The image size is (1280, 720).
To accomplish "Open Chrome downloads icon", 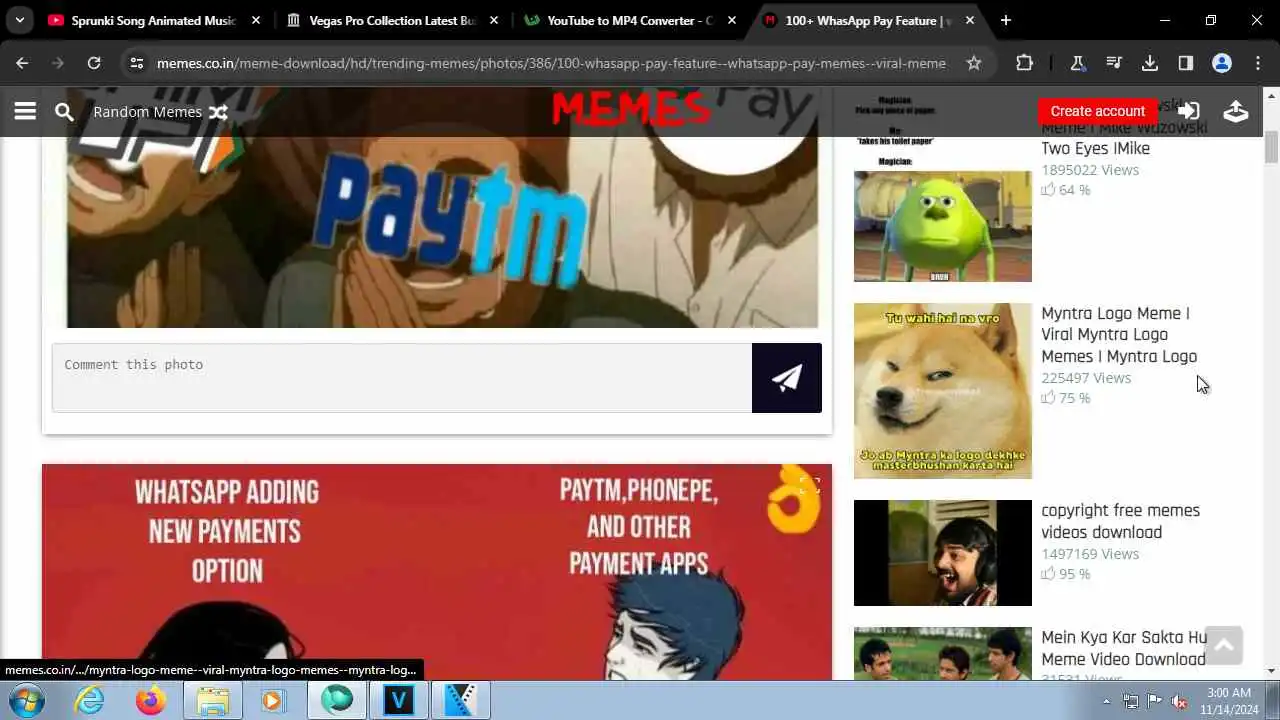I will [1150, 63].
